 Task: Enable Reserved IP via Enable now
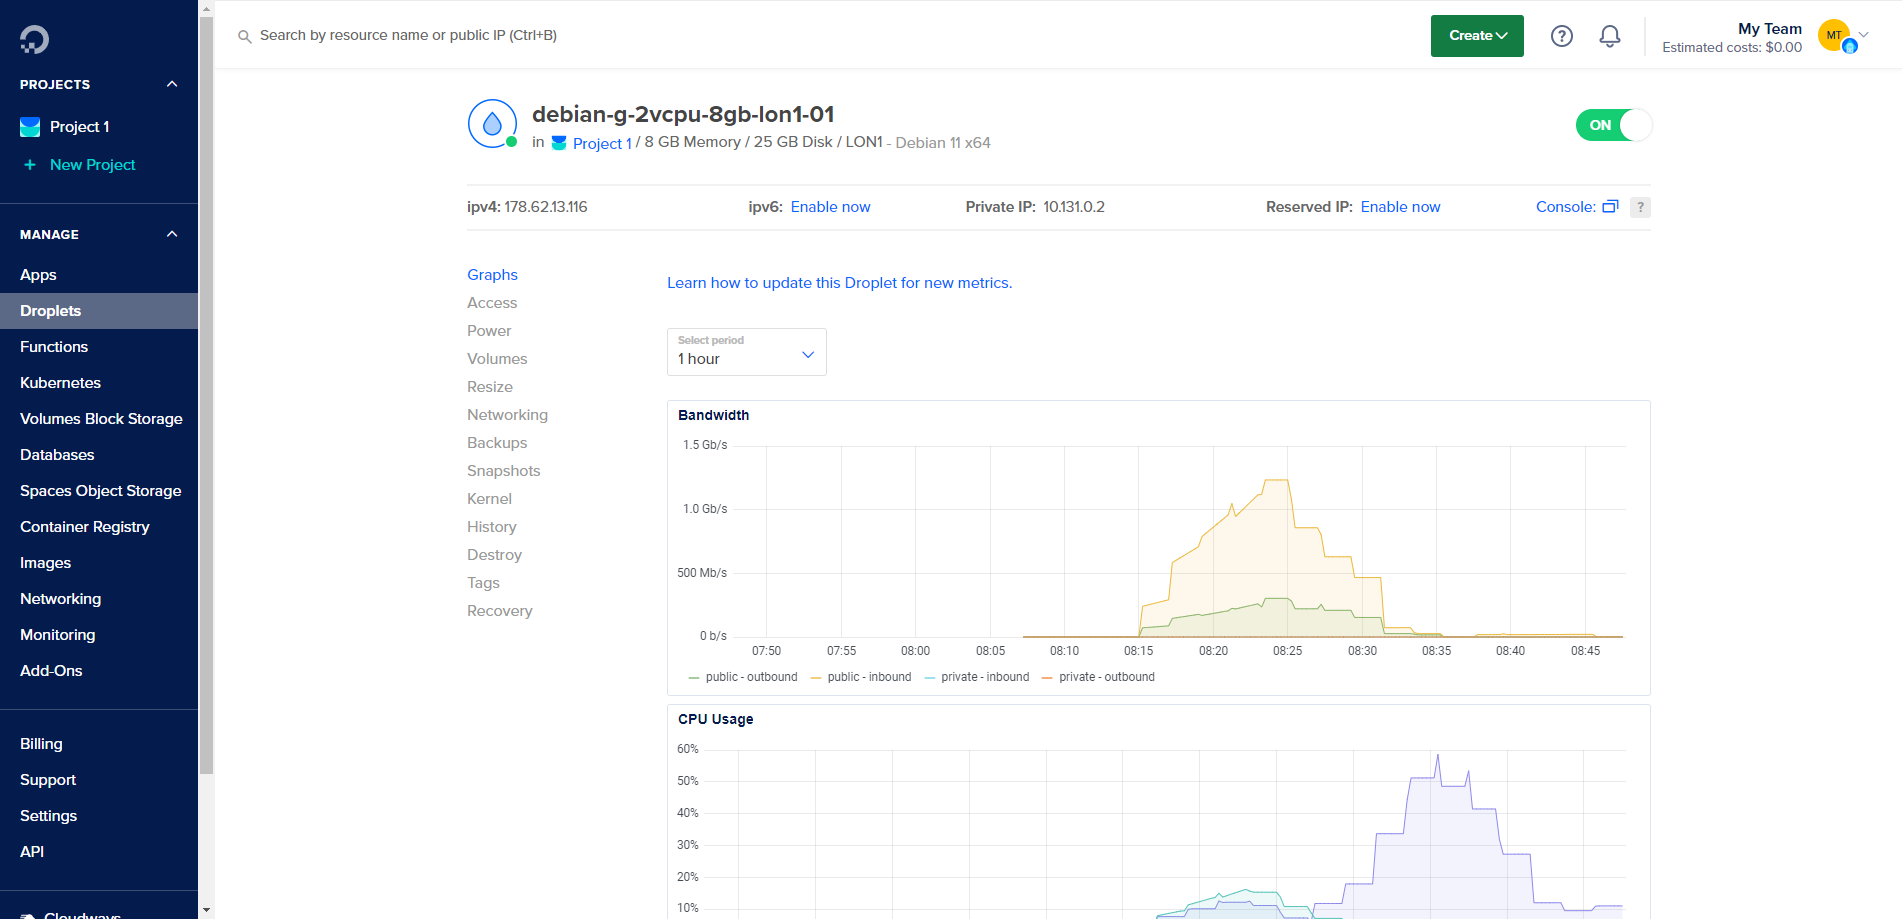tap(1400, 207)
